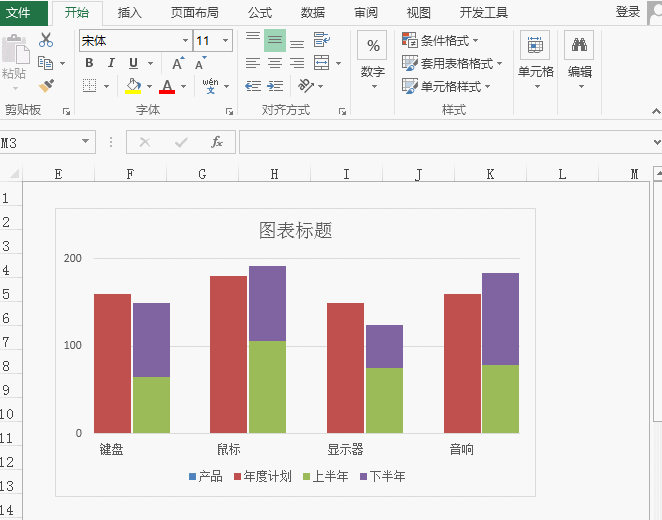Open the Copy options arrow
The height and width of the screenshot is (520, 662).
[x=62, y=63]
